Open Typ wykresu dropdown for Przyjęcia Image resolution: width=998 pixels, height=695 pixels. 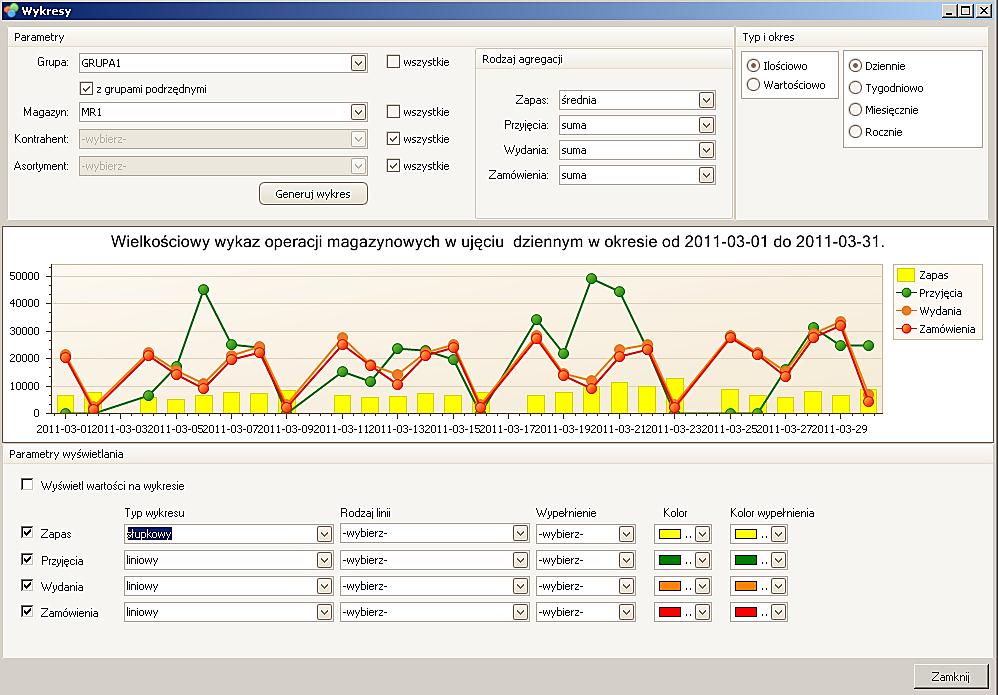click(x=324, y=560)
